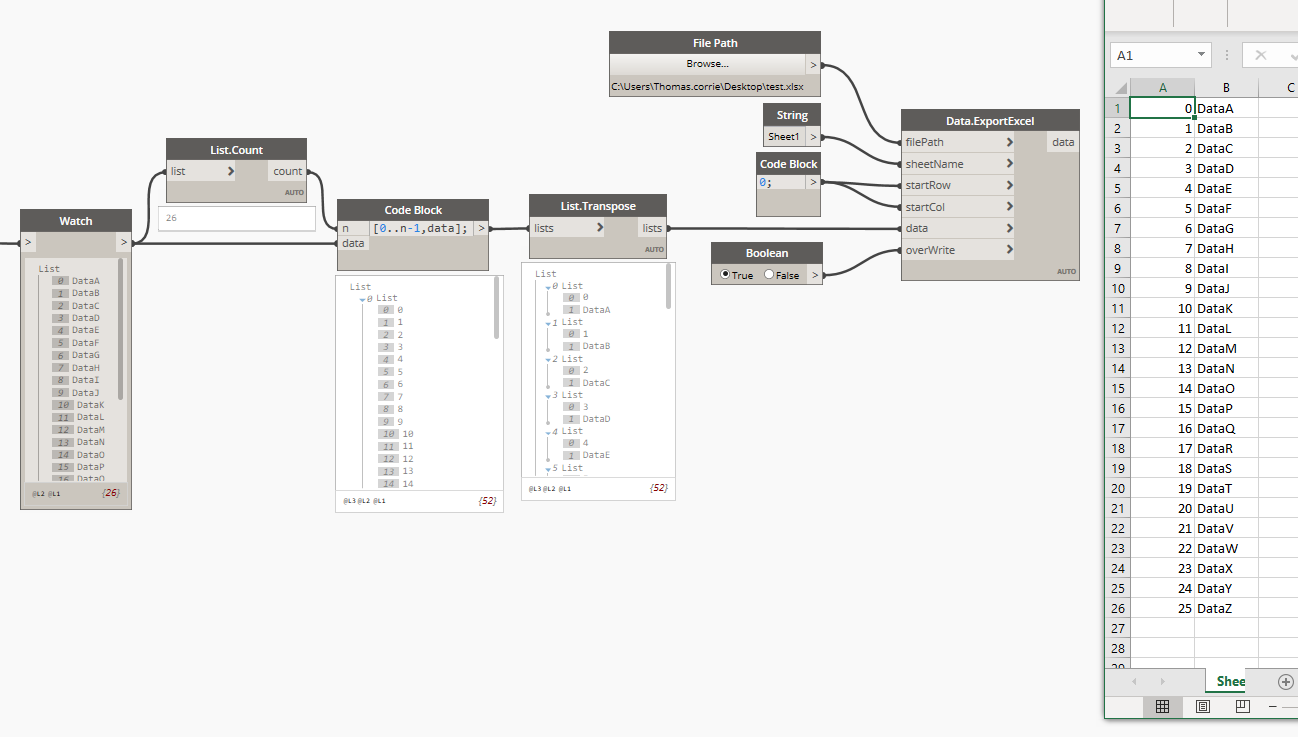The image size is (1298, 737).
Task: Collapse "4 List" in the List.Transpose preview
Action: [548, 431]
